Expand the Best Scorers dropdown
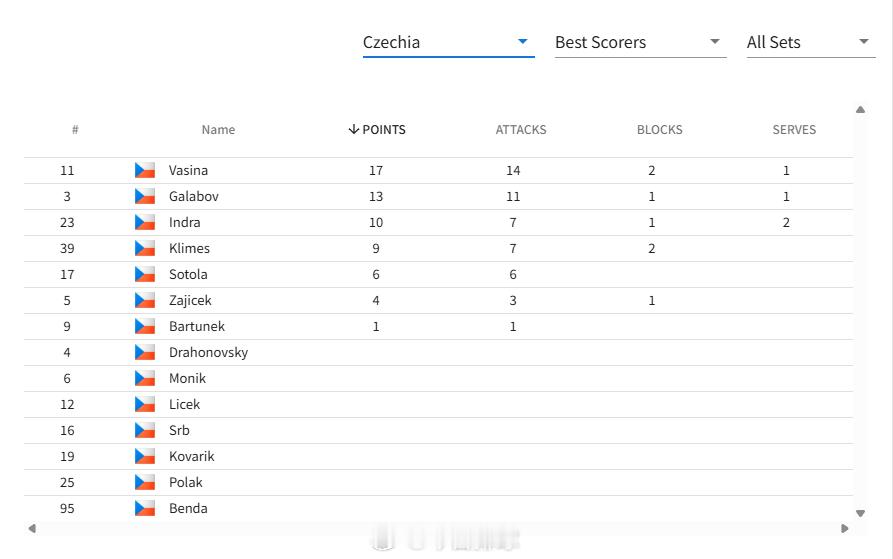Viewport: 893px width, 559px height. (640, 42)
